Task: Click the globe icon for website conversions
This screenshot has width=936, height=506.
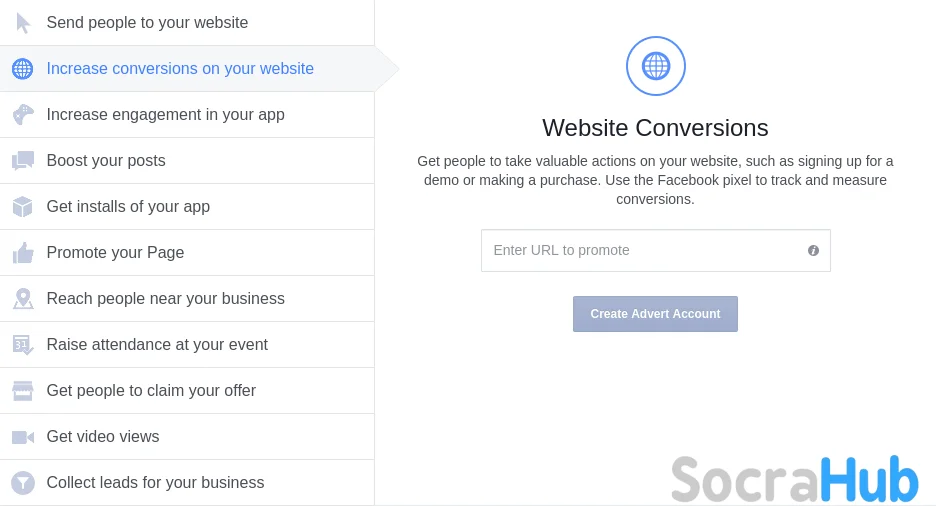Action: pyautogui.click(x=22, y=69)
